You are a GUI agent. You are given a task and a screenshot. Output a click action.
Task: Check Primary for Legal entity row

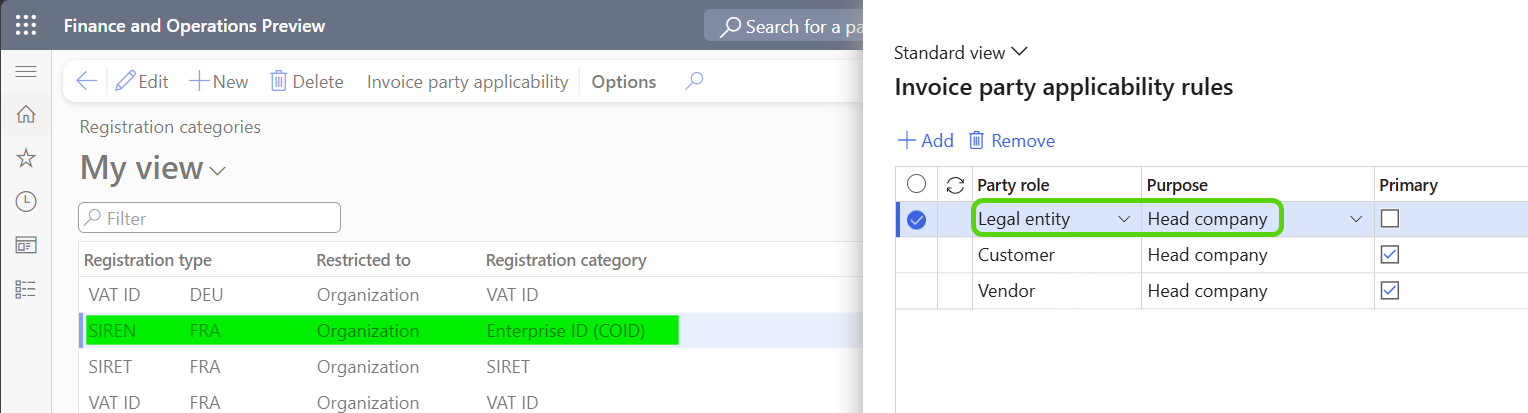tap(1389, 219)
